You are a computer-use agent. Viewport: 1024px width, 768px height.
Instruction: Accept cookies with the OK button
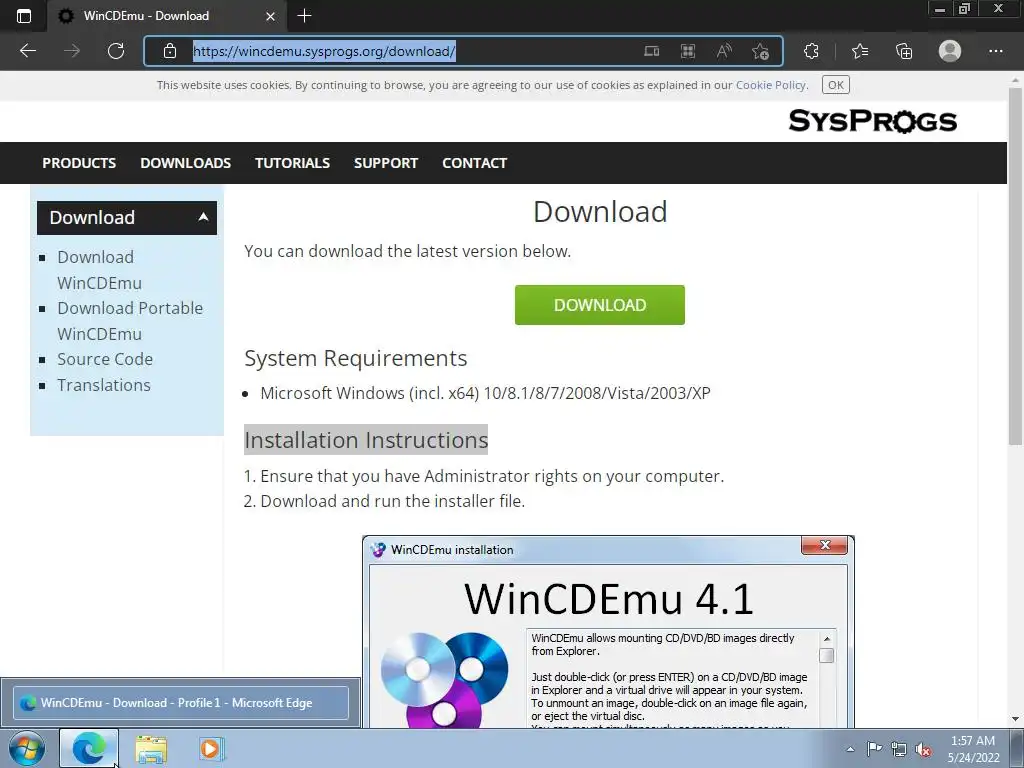(836, 85)
